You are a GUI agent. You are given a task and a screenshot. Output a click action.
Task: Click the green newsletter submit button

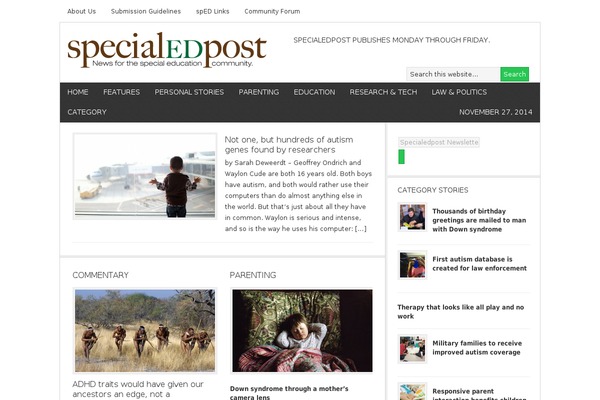pyautogui.click(x=401, y=157)
